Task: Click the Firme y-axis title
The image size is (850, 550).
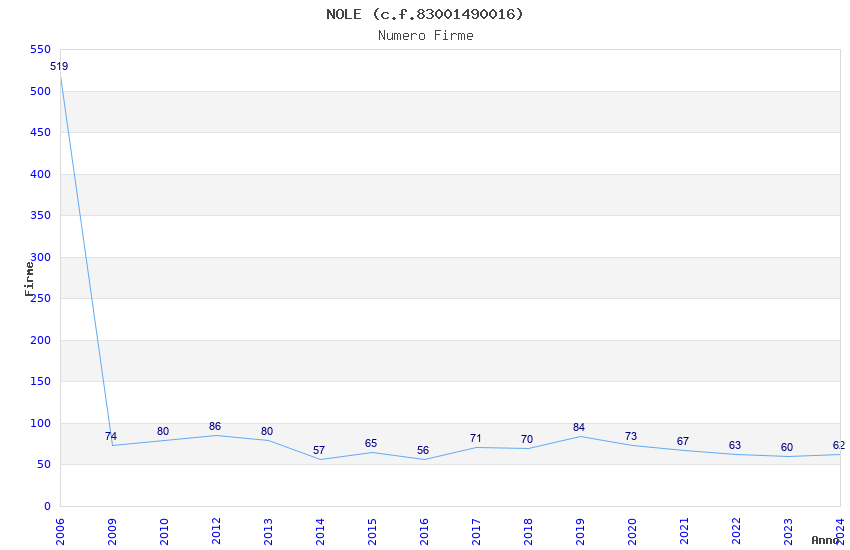Action: pyautogui.click(x=29, y=279)
